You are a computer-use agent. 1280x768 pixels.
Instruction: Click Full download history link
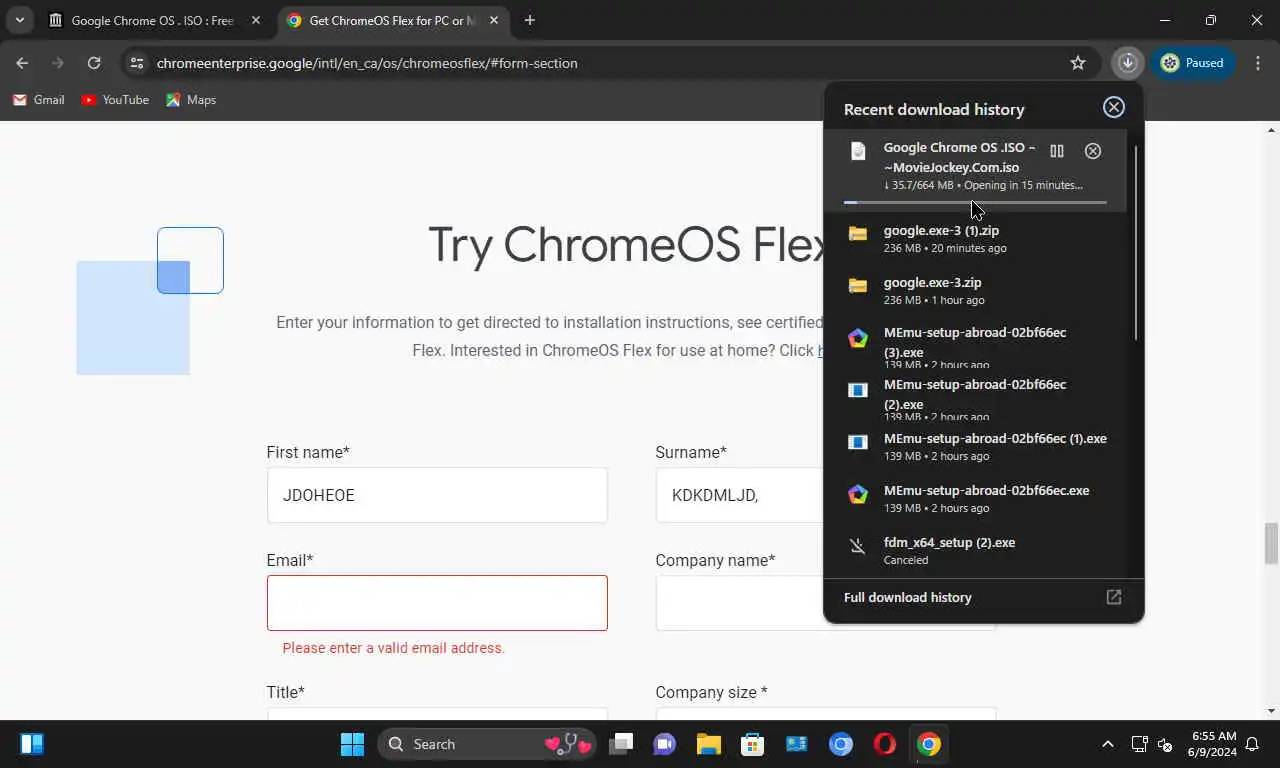pos(908,597)
